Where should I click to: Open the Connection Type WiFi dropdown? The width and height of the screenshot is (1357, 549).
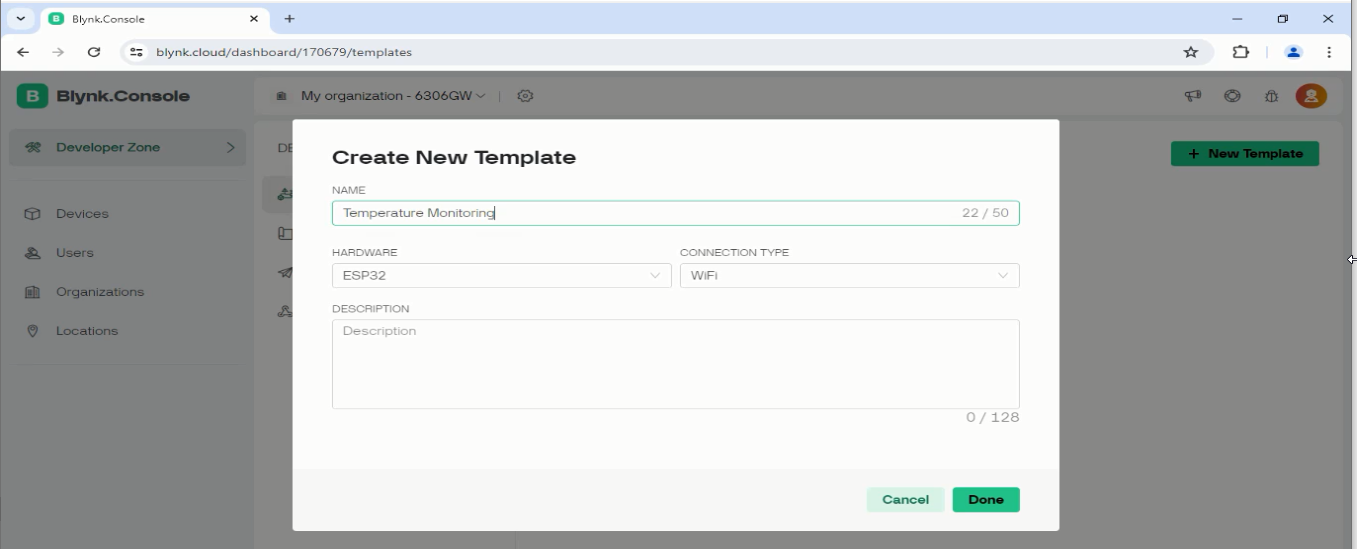849,276
